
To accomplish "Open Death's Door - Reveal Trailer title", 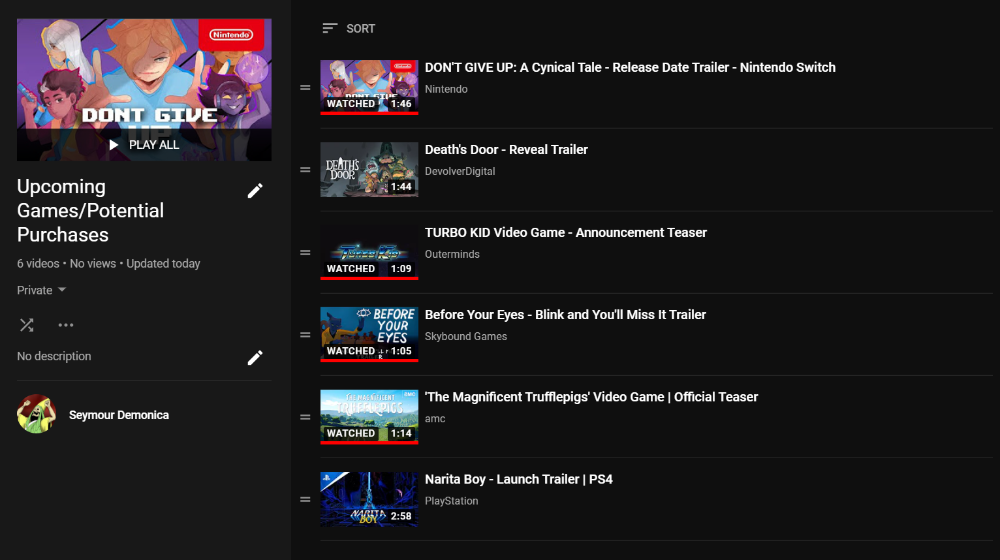I will [x=506, y=150].
